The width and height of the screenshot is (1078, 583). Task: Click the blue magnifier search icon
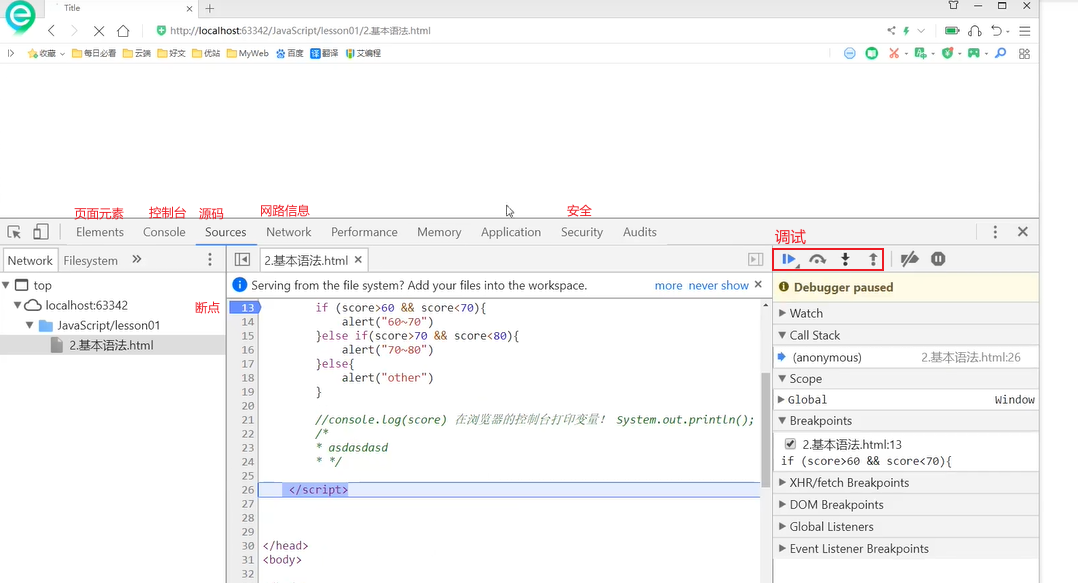[1000, 53]
